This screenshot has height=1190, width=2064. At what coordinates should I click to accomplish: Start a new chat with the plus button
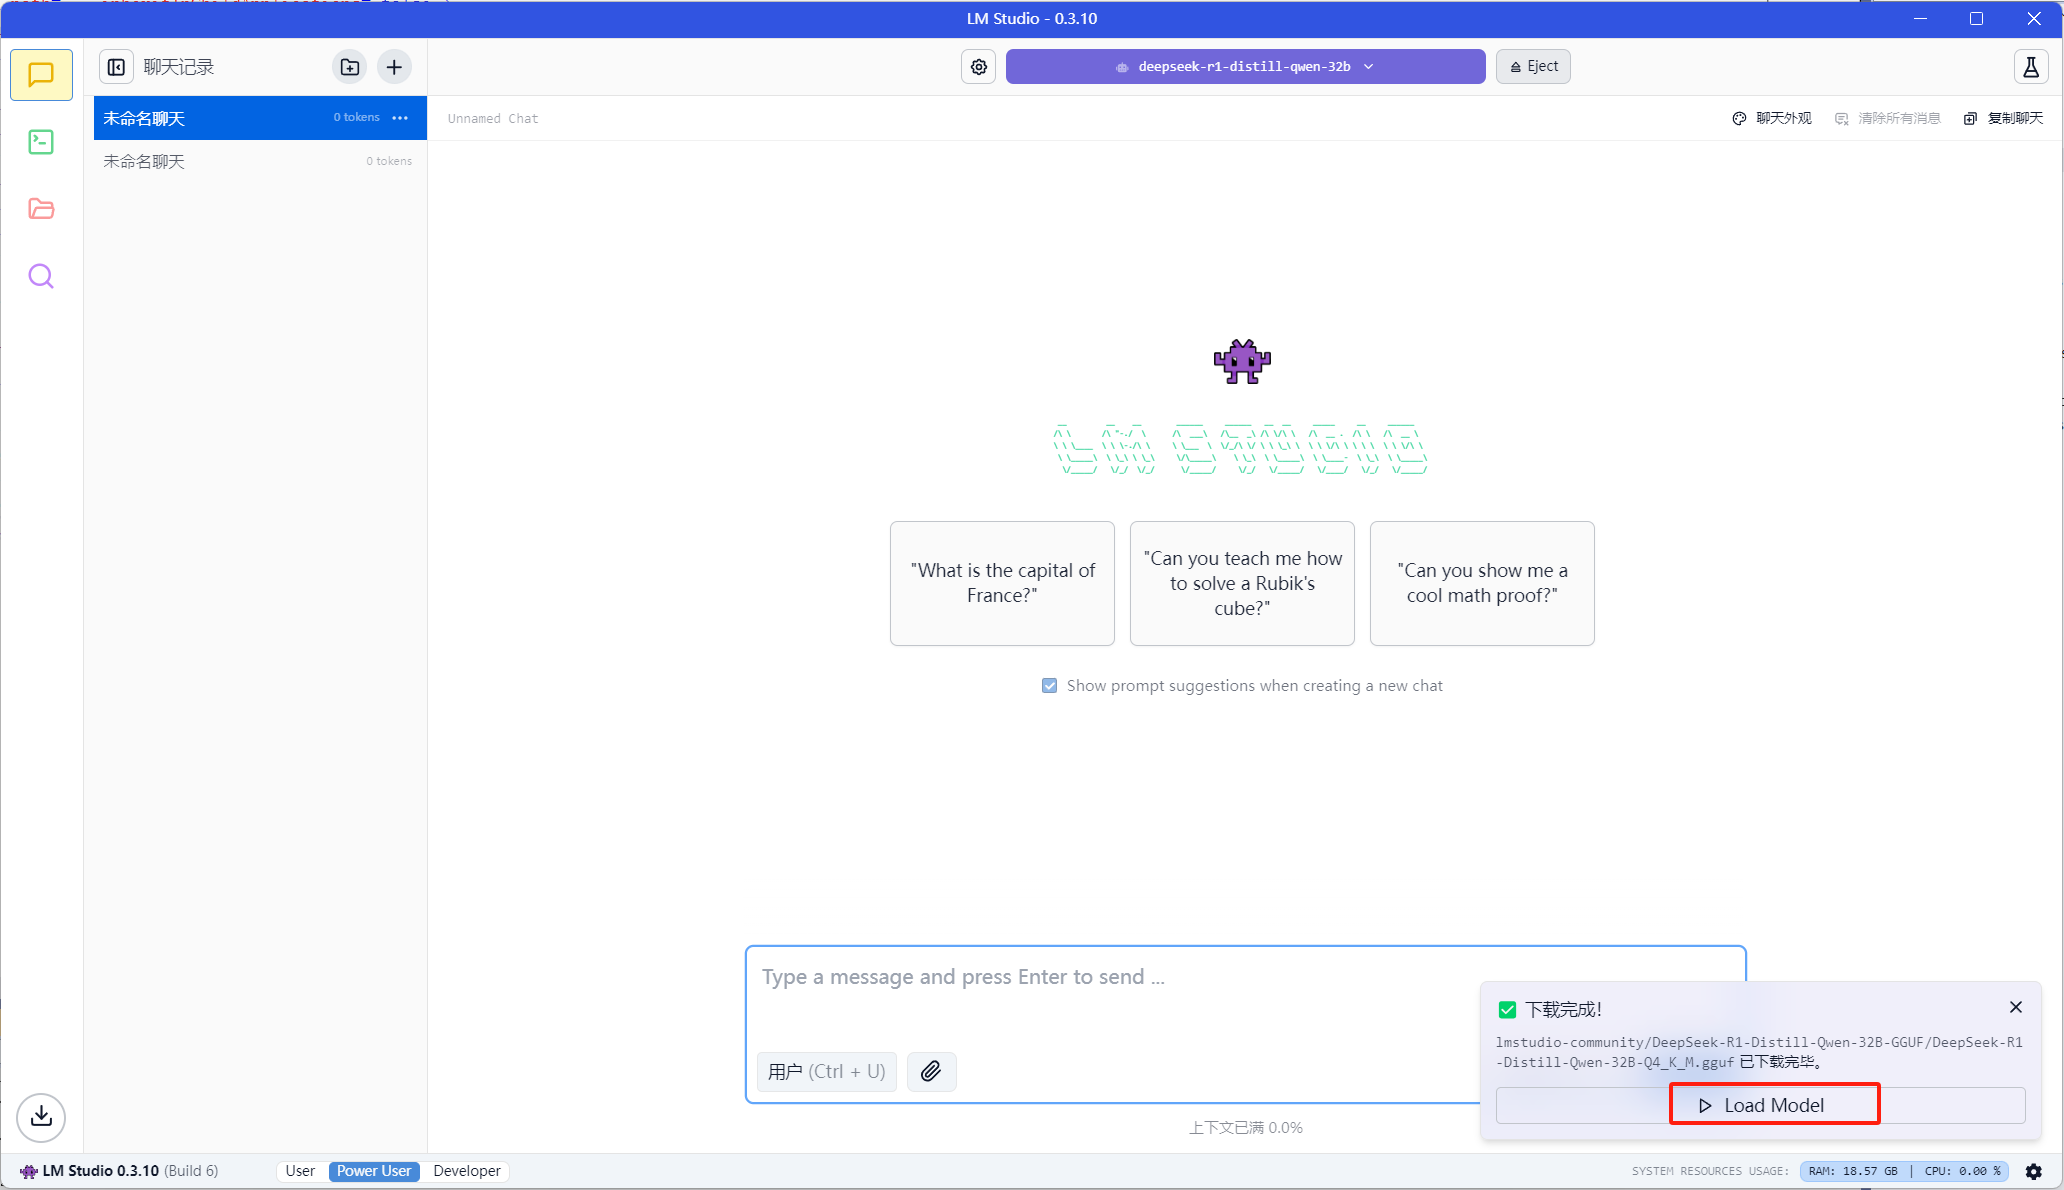coord(394,67)
